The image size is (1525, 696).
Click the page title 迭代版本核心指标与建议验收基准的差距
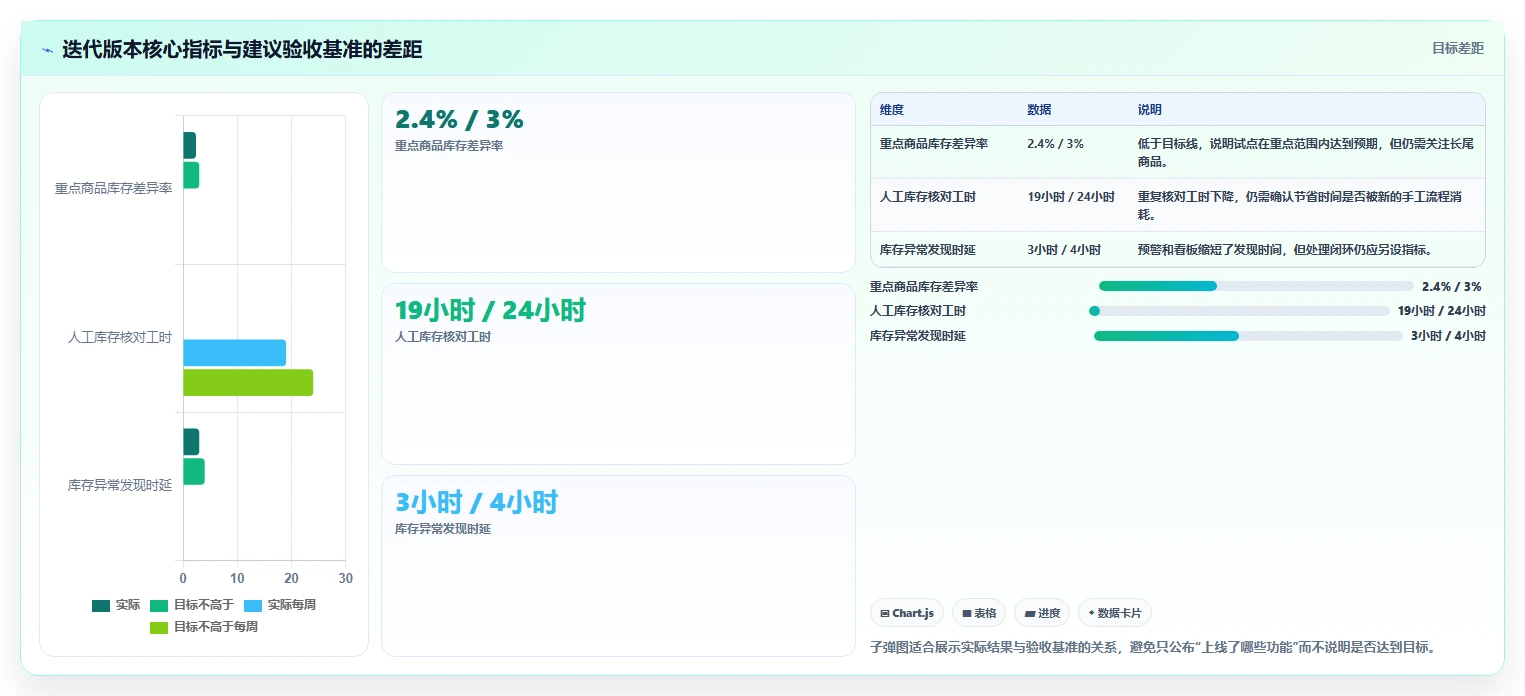click(242, 49)
